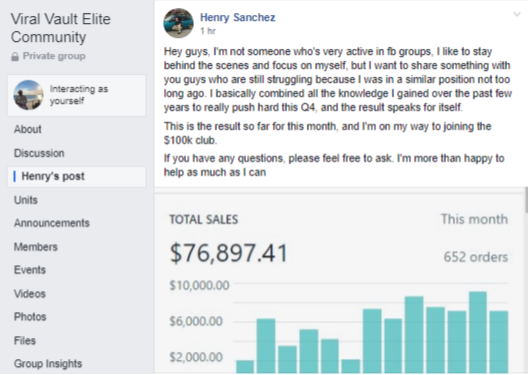The image size is (528, 375).
Task: Go to the Discussion section
Action: coord(39,153)
